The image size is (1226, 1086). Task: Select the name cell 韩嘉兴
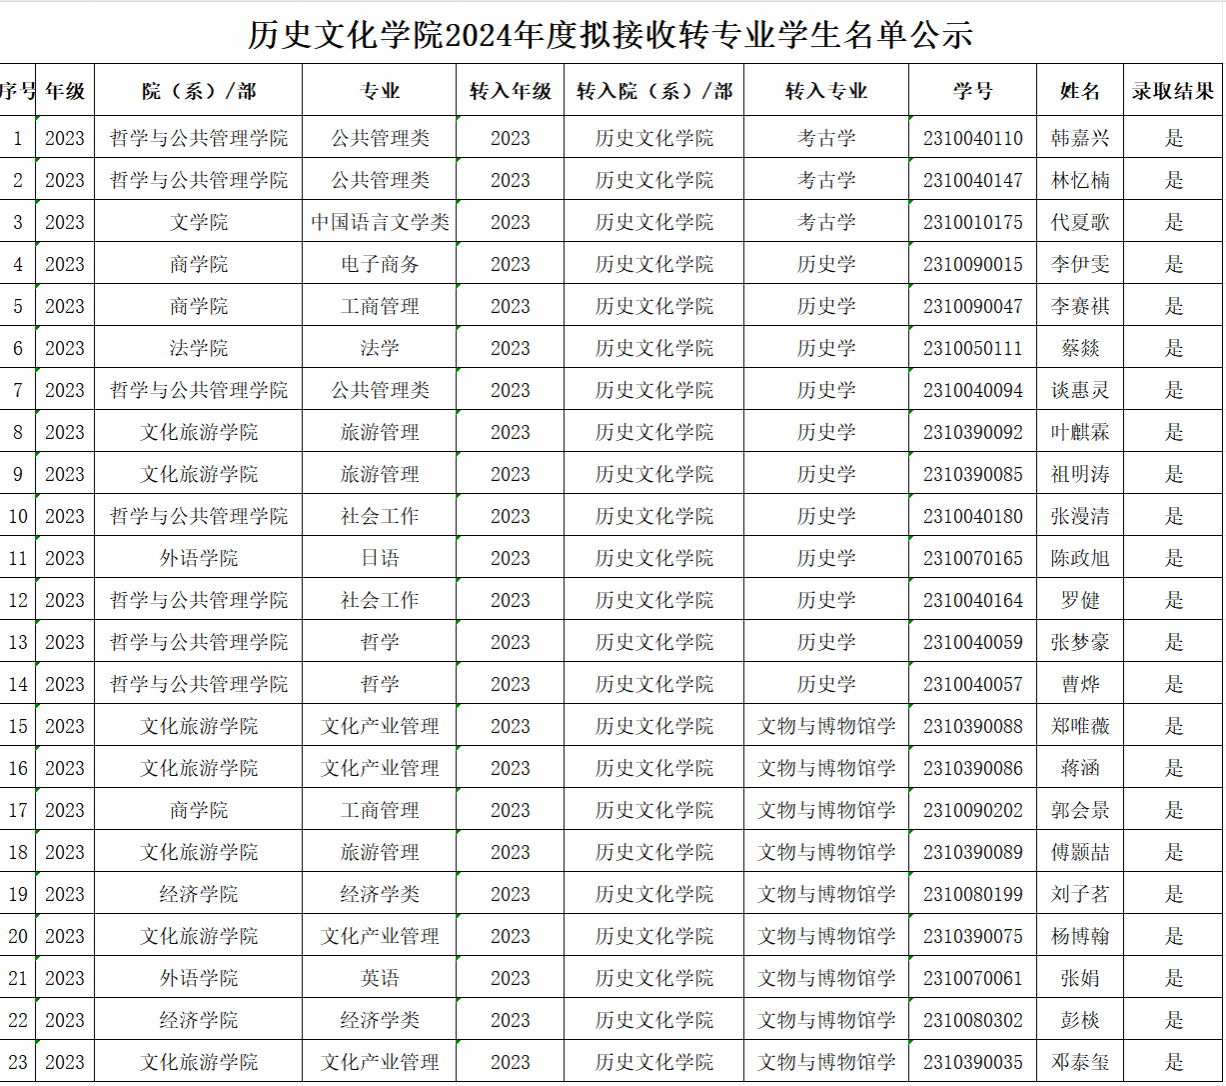[1079, 138]
